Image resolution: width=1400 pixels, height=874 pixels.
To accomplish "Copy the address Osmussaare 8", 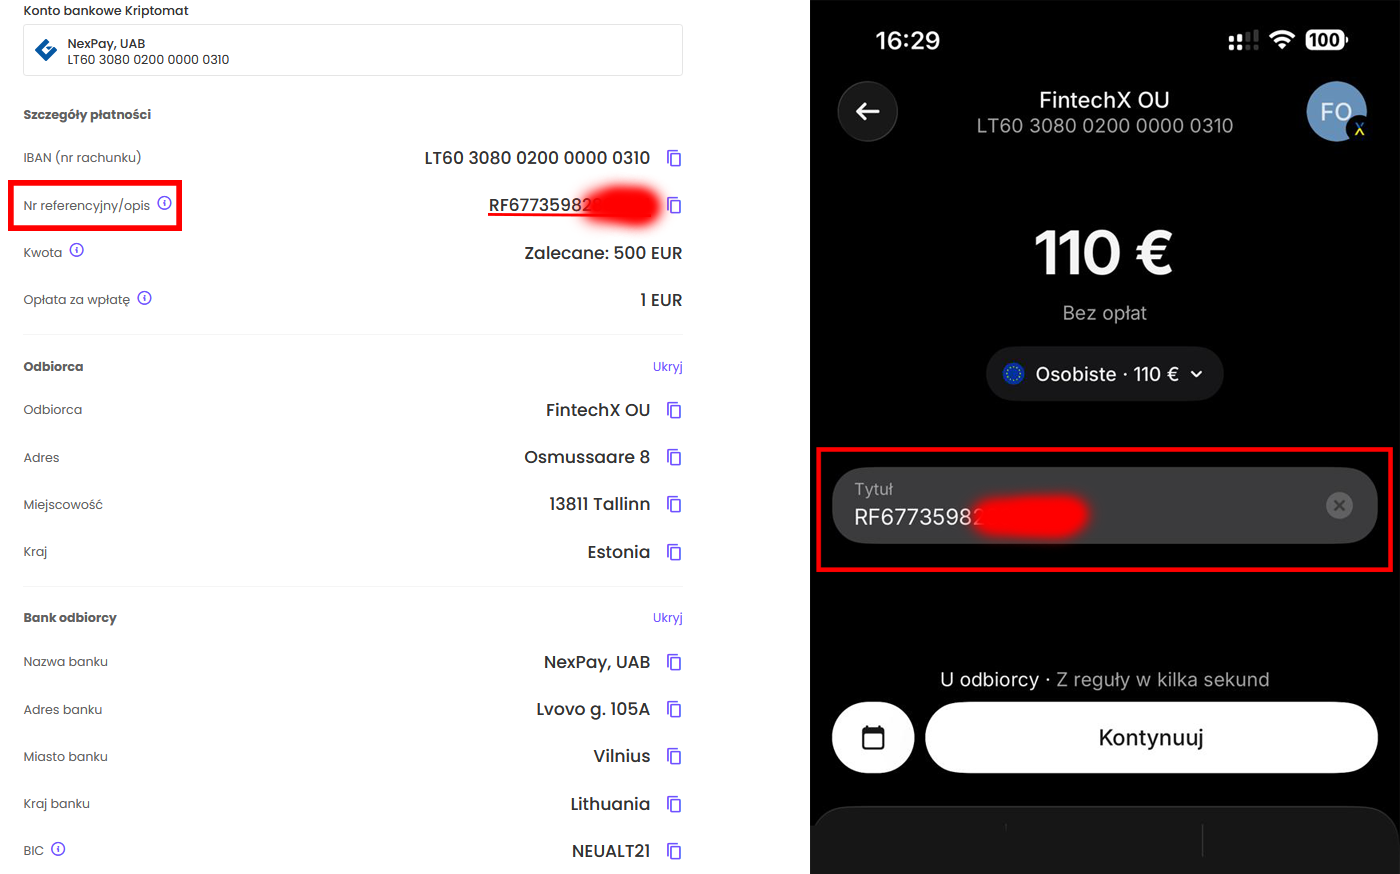I will point(674,457).
